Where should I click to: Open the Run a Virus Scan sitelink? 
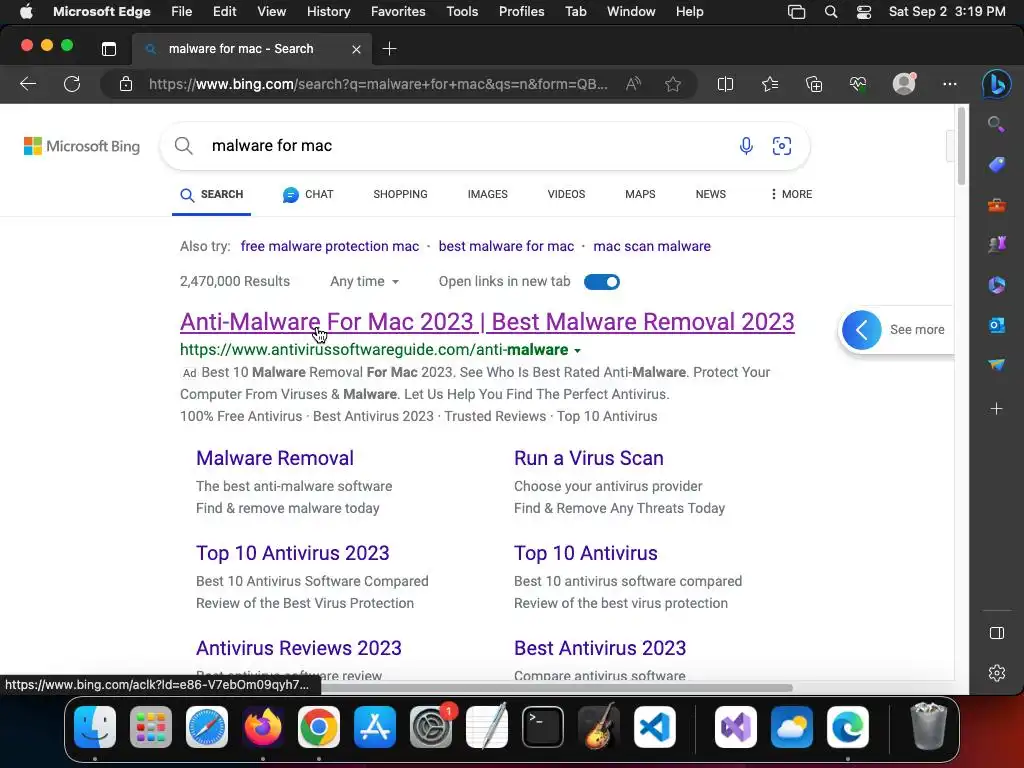click(588, 458)
